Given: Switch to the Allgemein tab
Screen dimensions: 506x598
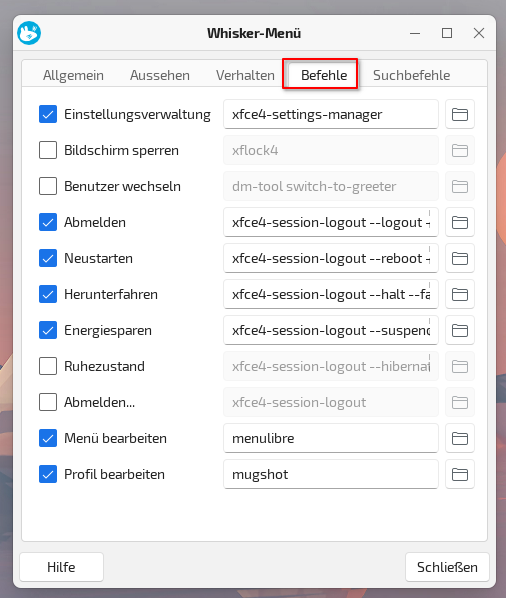Looking at the screenshot, I should pos(73,75).
